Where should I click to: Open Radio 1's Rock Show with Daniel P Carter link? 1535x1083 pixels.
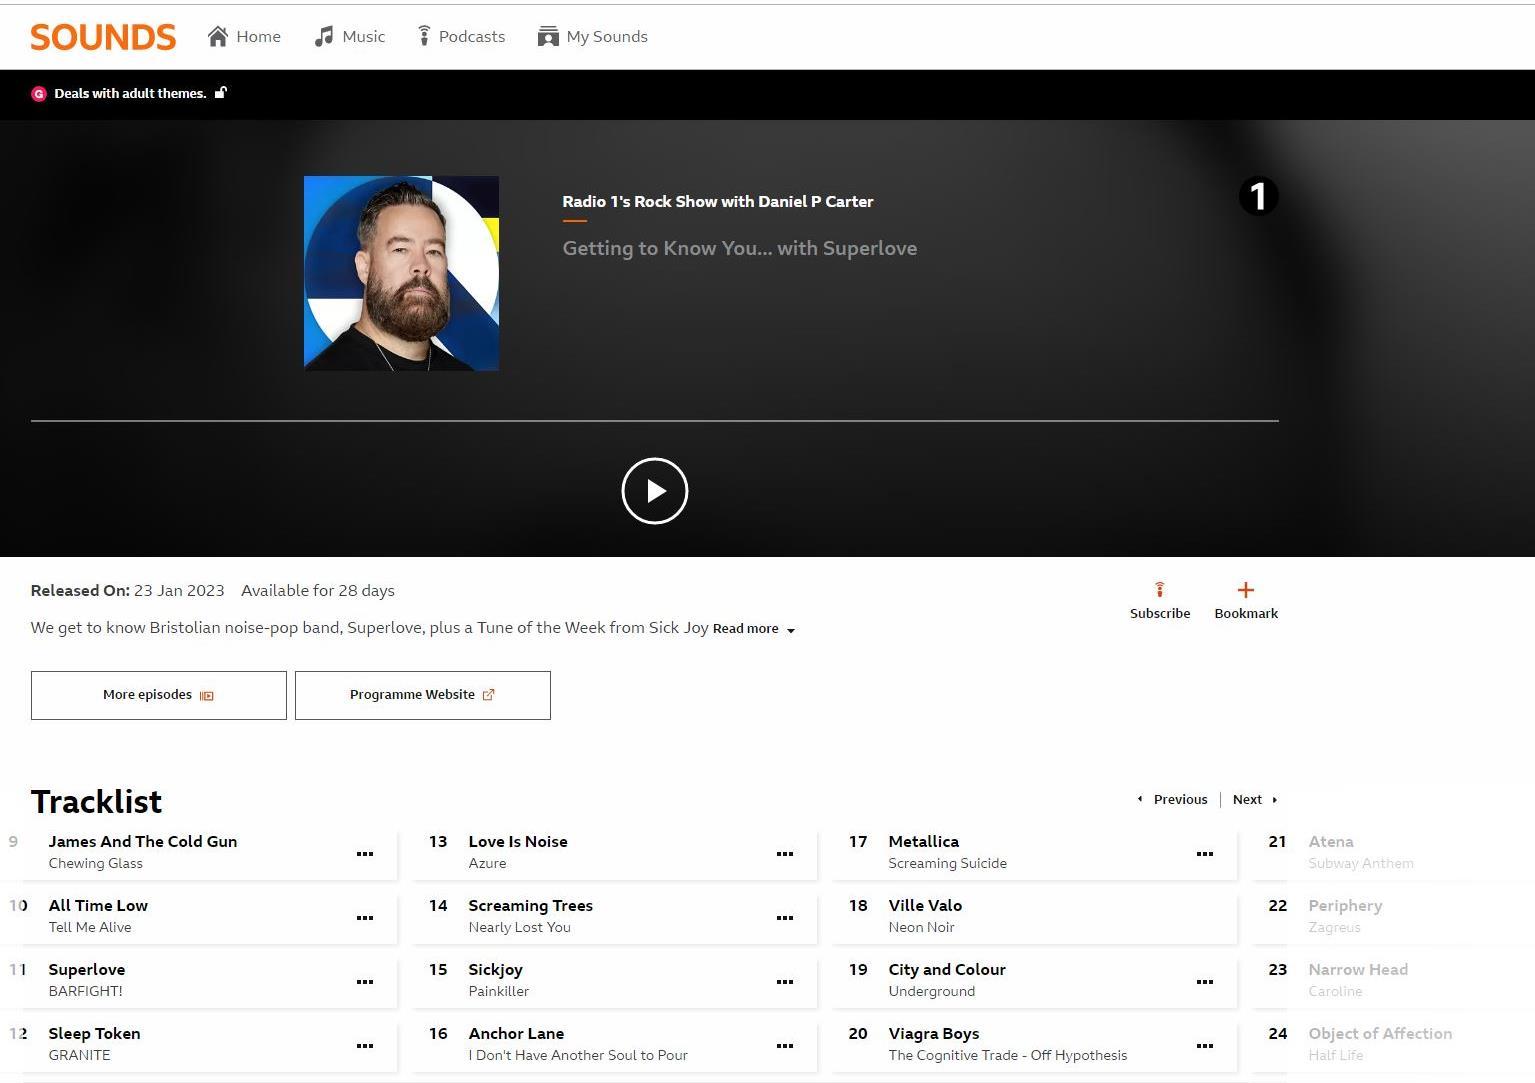coord(718,202)
